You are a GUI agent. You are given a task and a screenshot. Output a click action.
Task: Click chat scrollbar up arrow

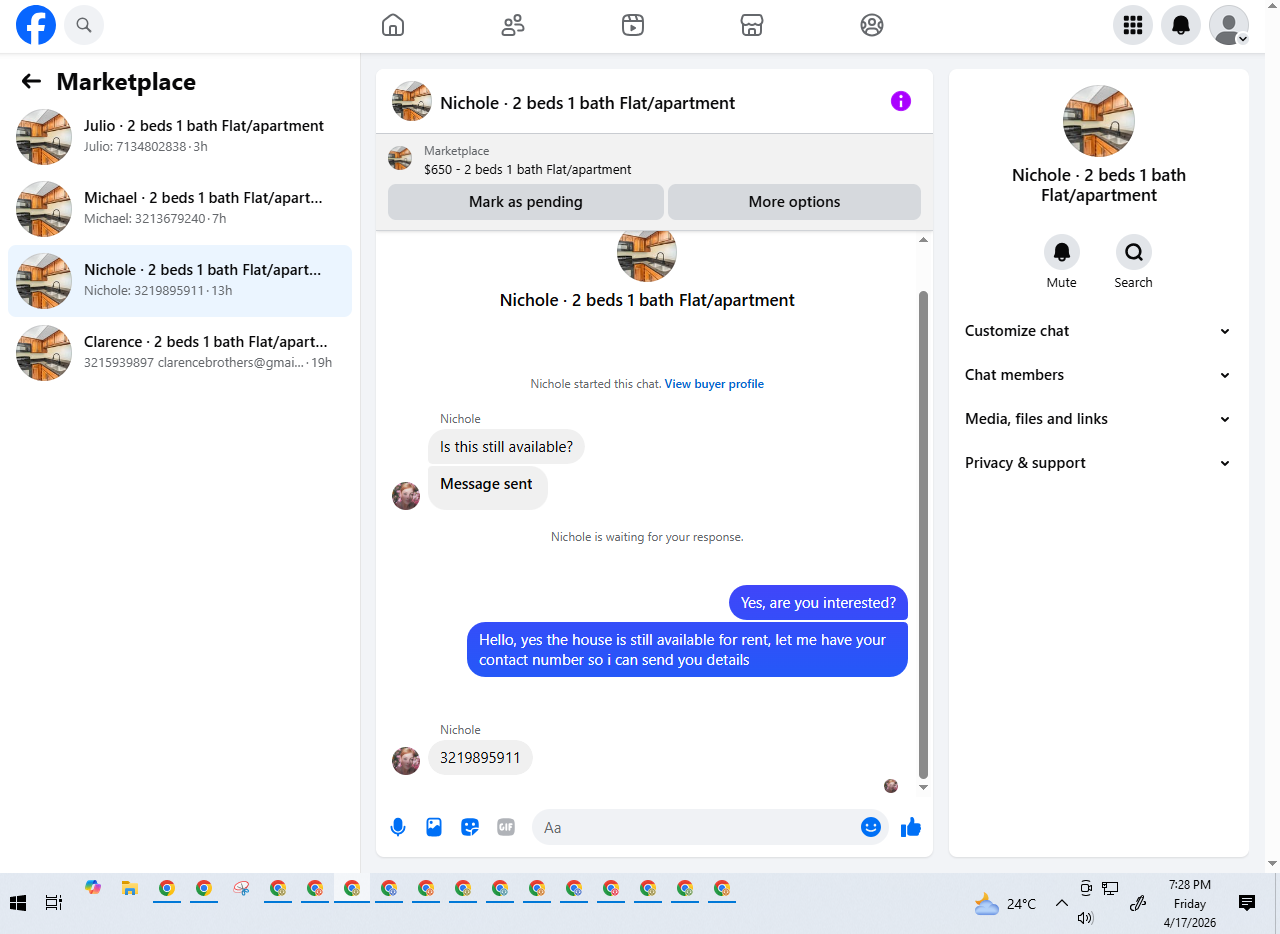(x=924, y=240)
